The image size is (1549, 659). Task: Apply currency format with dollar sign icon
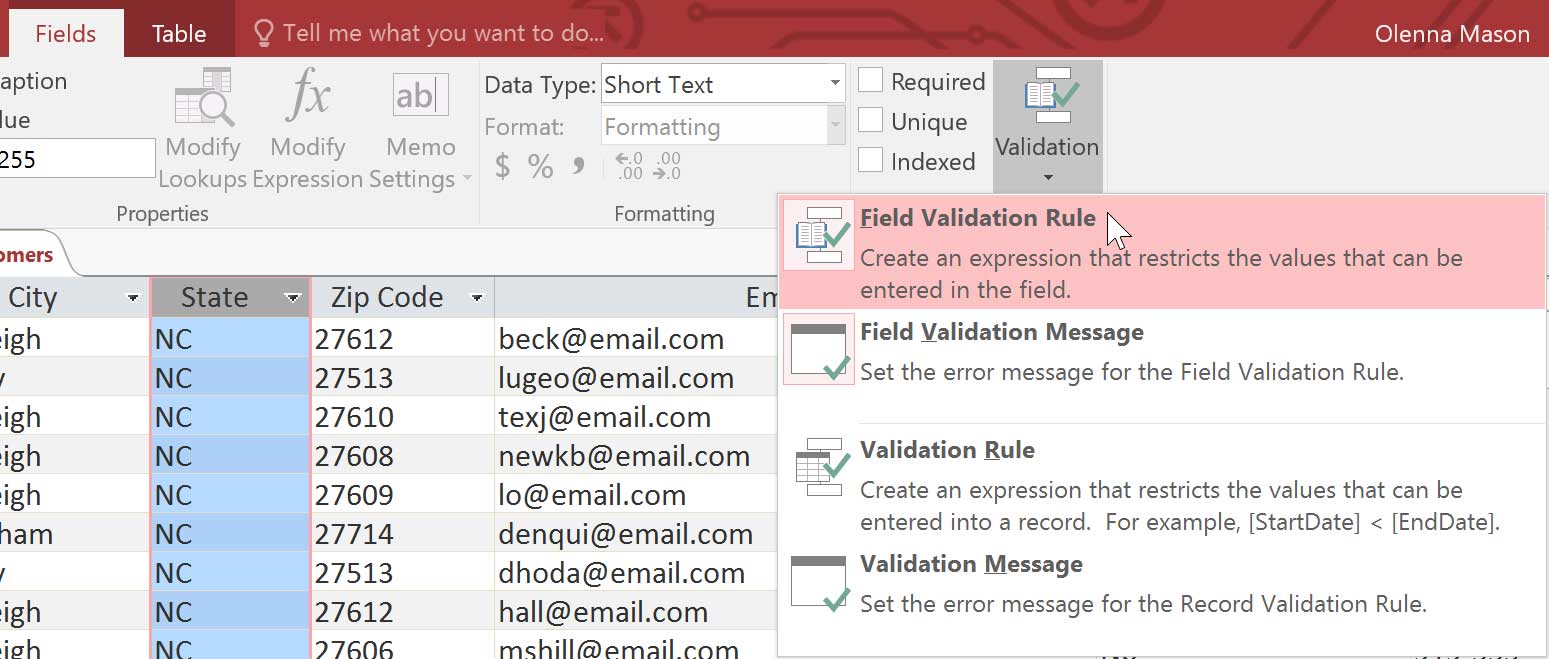pos(501,167)
